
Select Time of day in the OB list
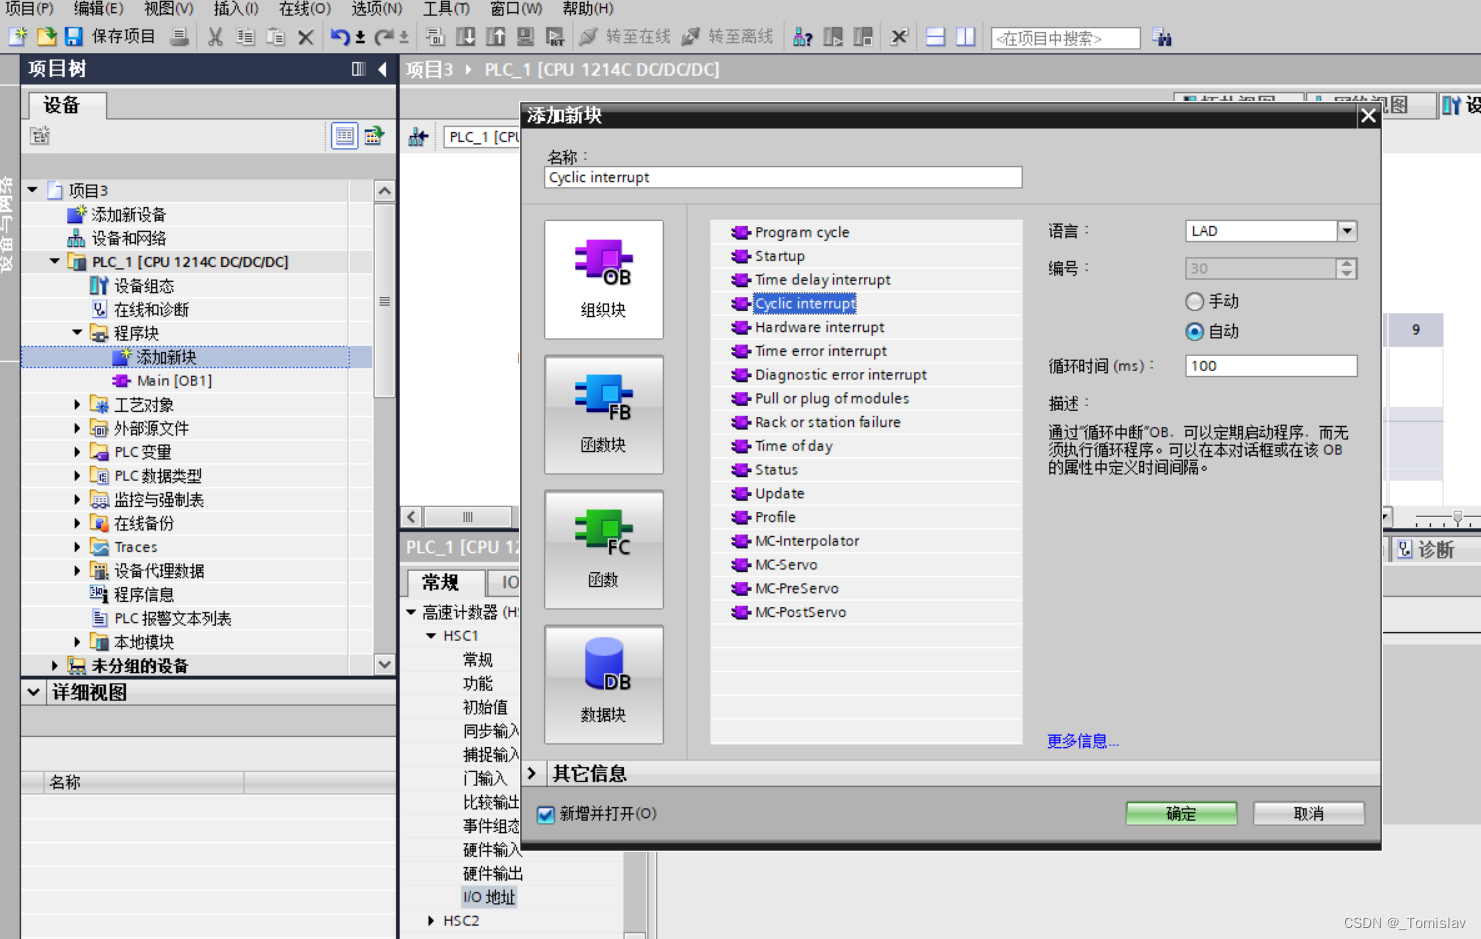794,446
